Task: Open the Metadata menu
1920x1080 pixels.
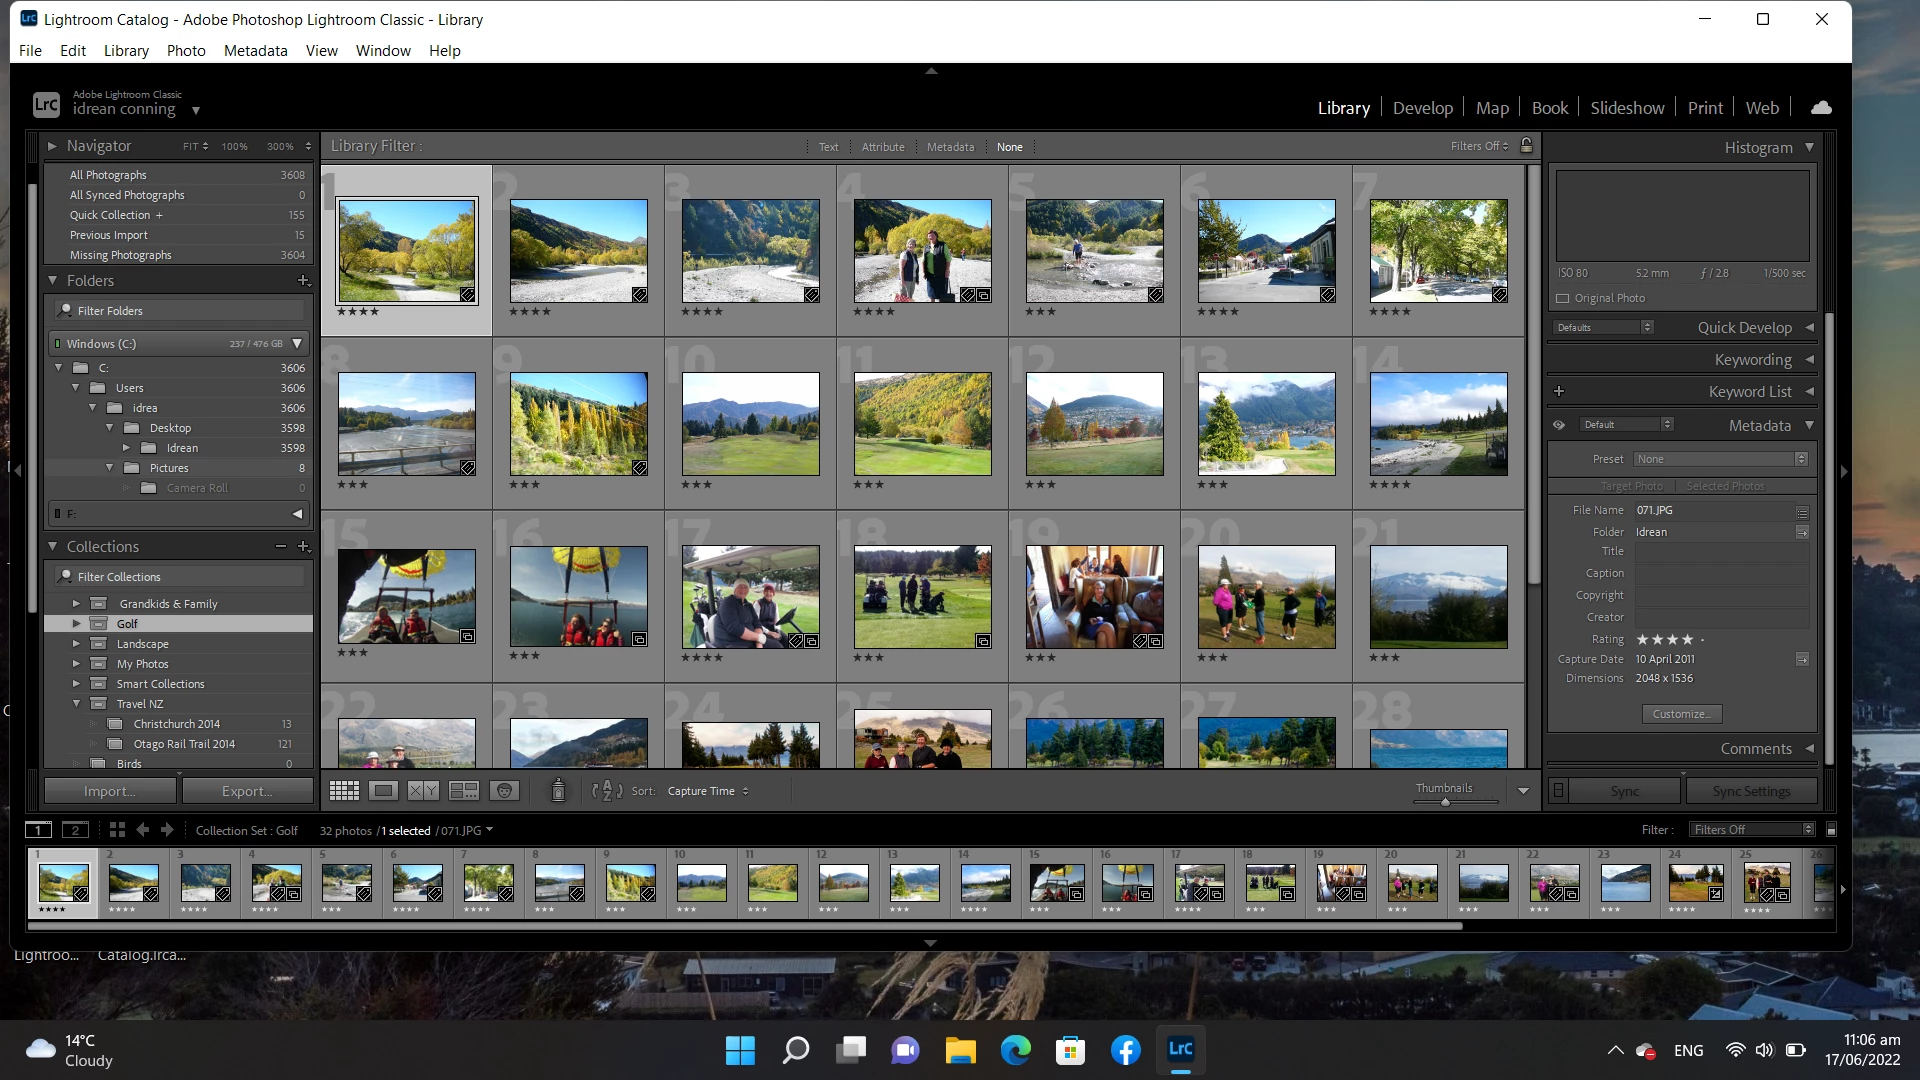Action: click(x=255, y=51)
